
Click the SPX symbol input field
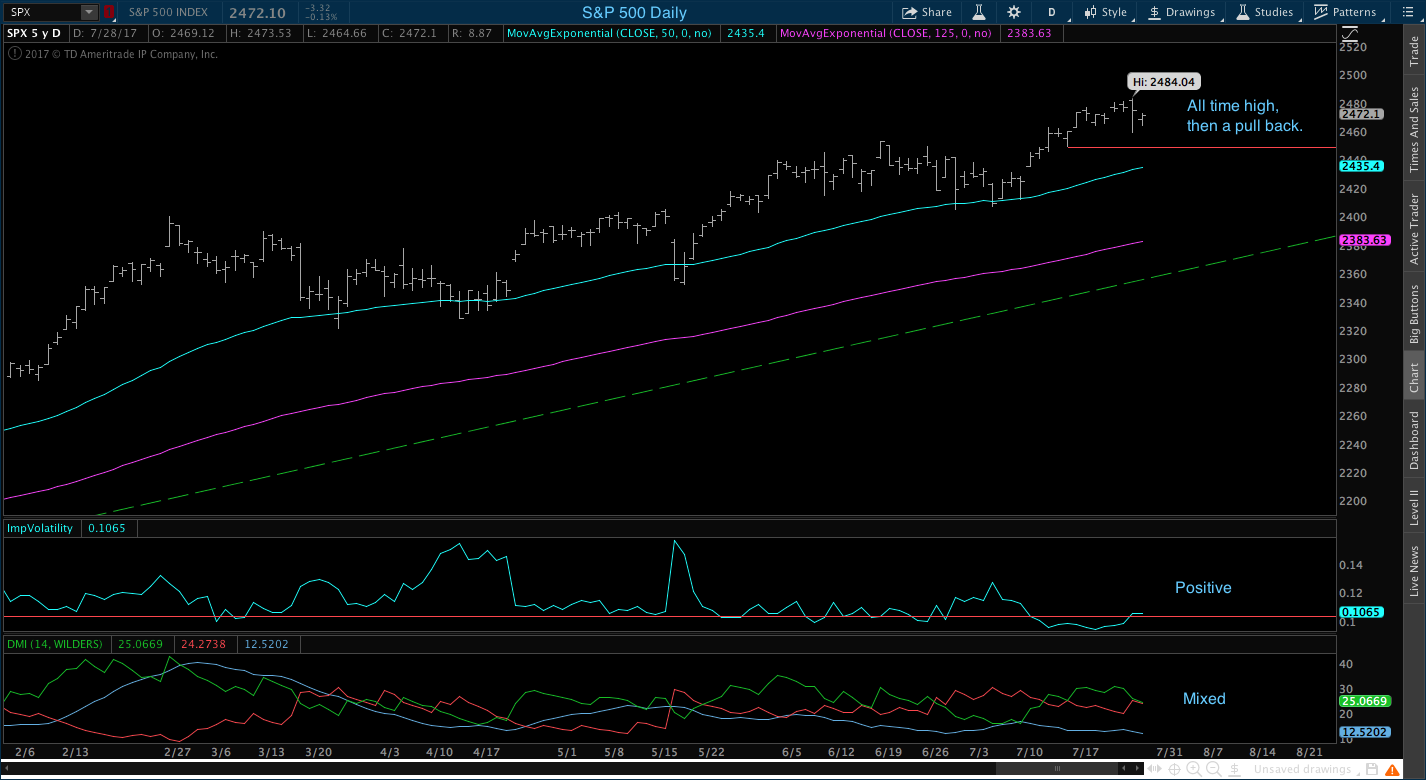tap(42, 12)
